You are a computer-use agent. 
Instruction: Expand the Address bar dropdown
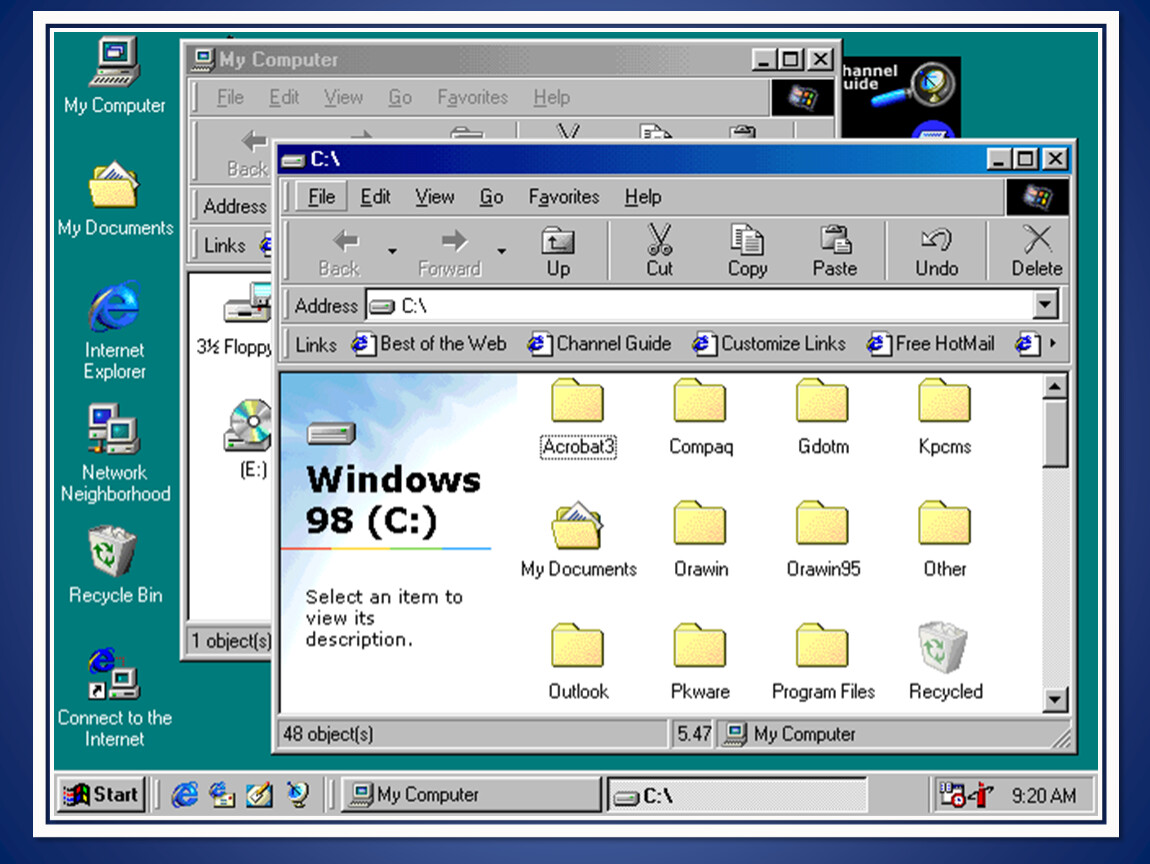[x=1045, y=305]
